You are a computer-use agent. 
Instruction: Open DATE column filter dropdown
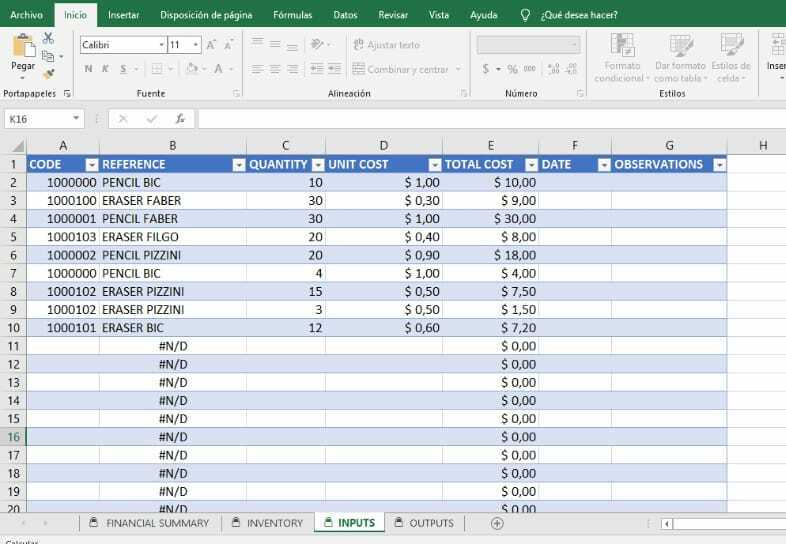pyautogui.click(x=604, y=164)
